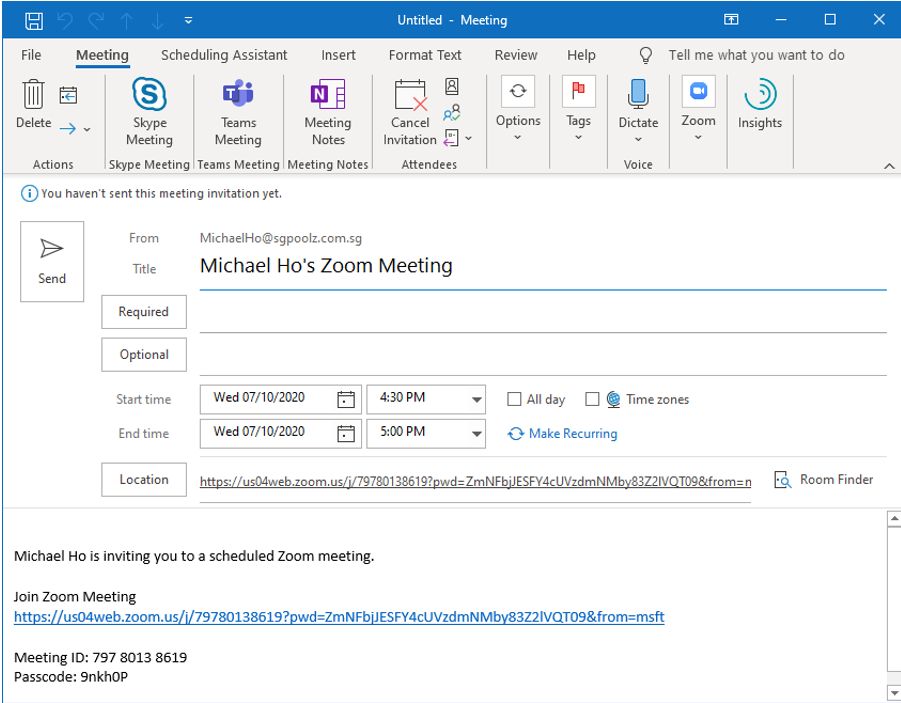901x703 pixels.
Task: Click the Redo arrow in quick access toolbar
Action: [95, 21]
